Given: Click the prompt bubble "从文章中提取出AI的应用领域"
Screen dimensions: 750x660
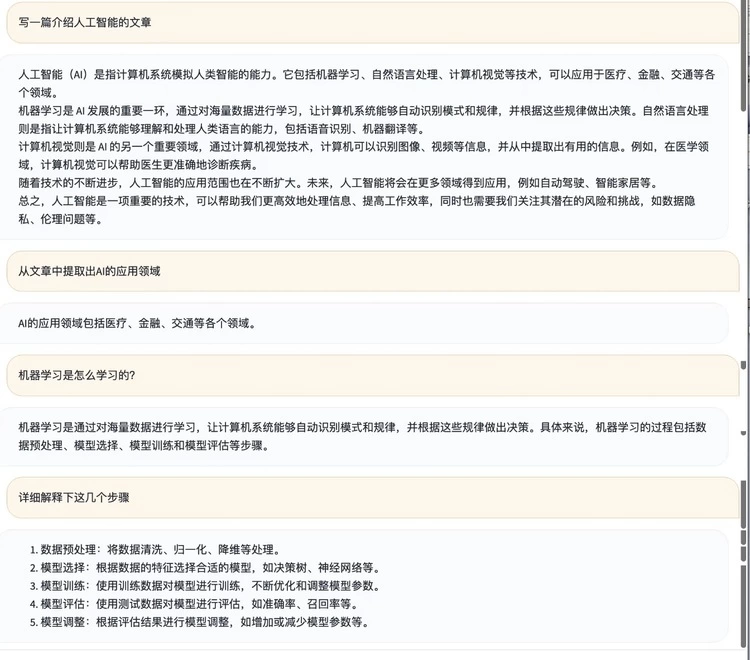Looking at the screenshot, I should (90, 271).
